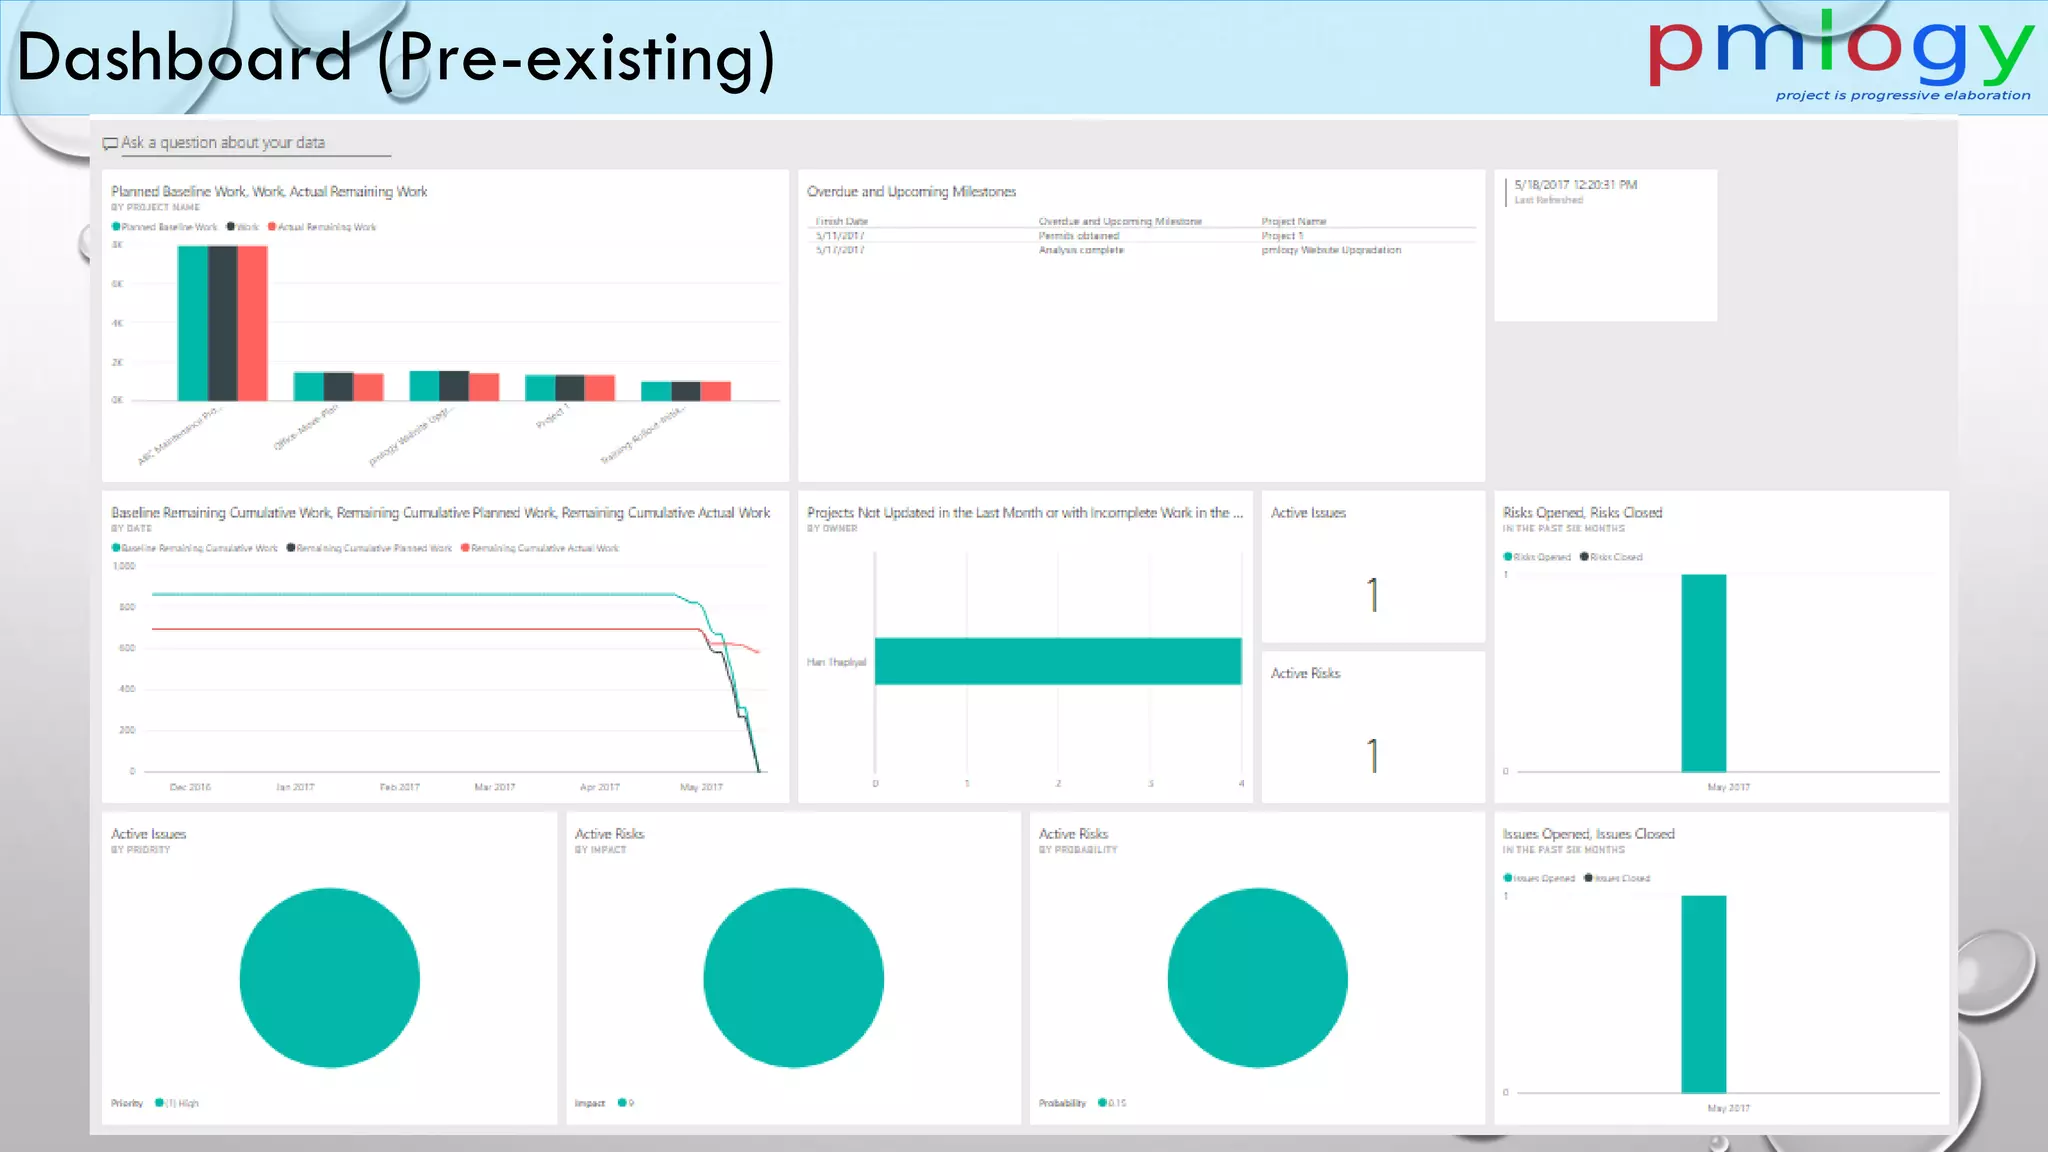This screenshot has width=2048, height=1152.
Task: Click the 'Hari Thapliyal' owner label
Action: (836, 662)
